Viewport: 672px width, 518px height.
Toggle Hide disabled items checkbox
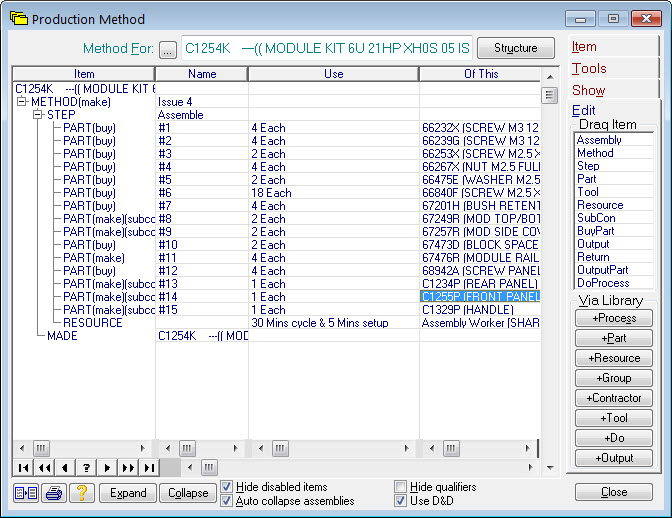[x=227, y=487]
